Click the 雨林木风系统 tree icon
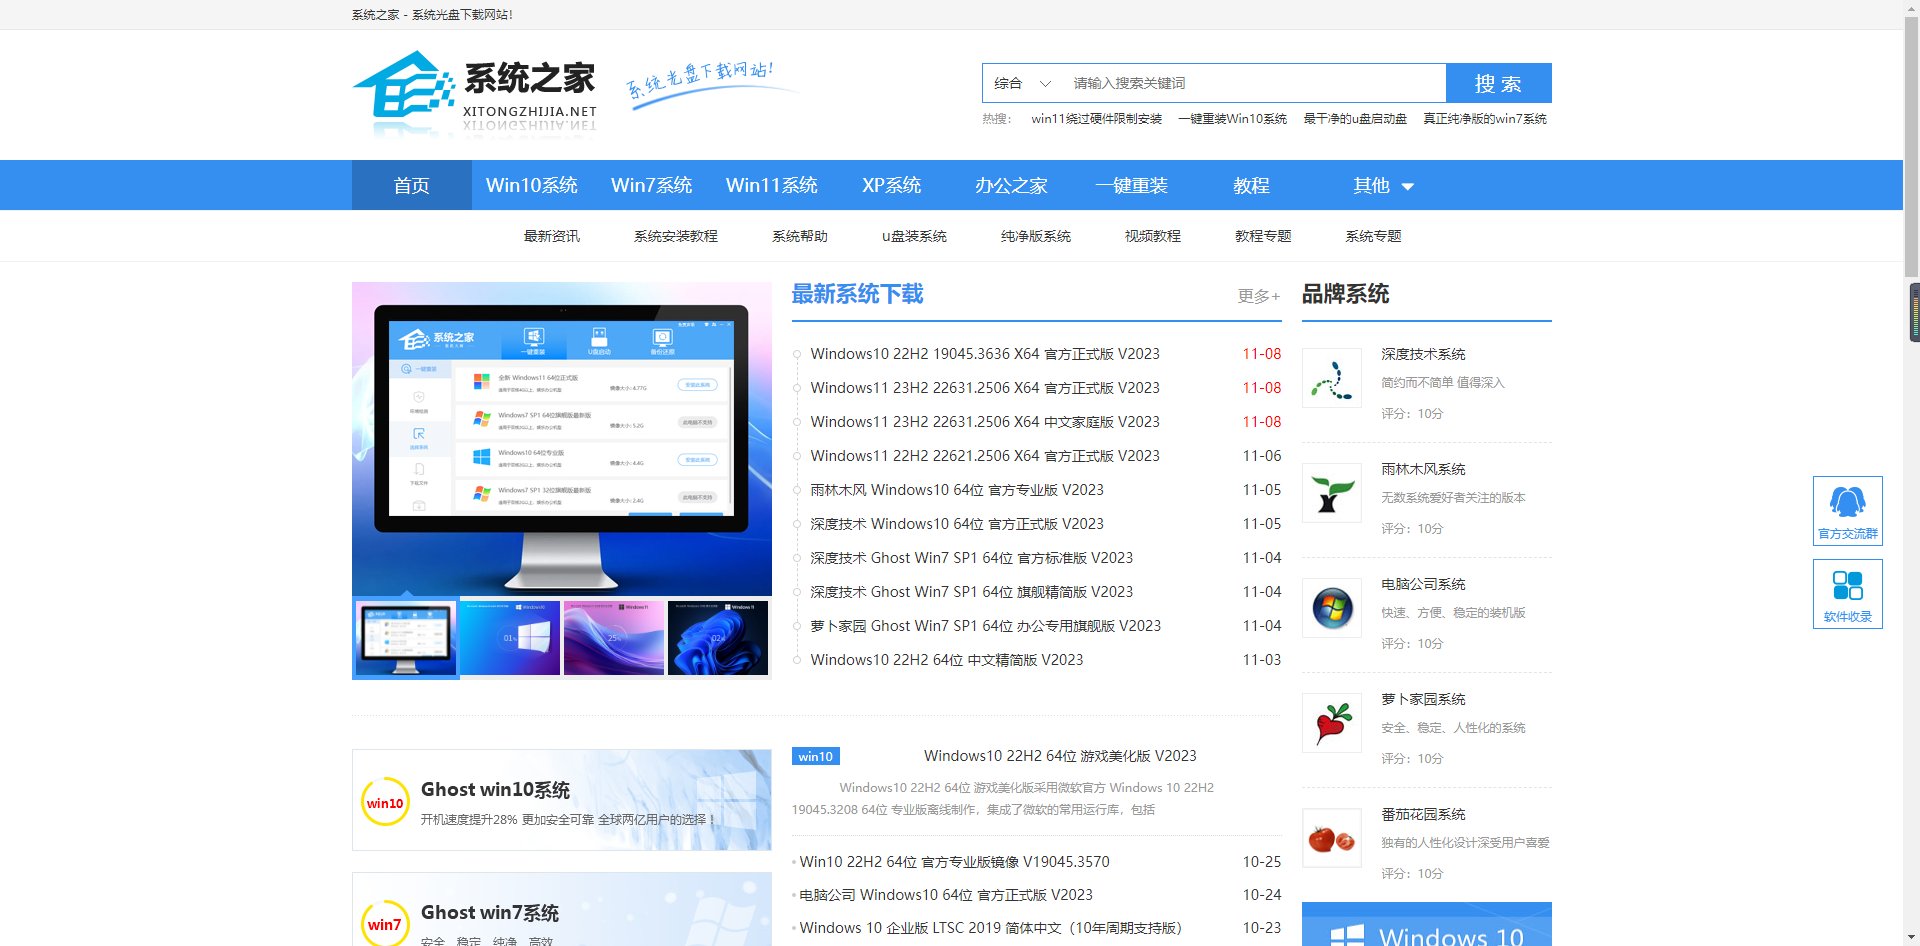The height and width of the screenshot is (946, 1920). pos(1332,493)
